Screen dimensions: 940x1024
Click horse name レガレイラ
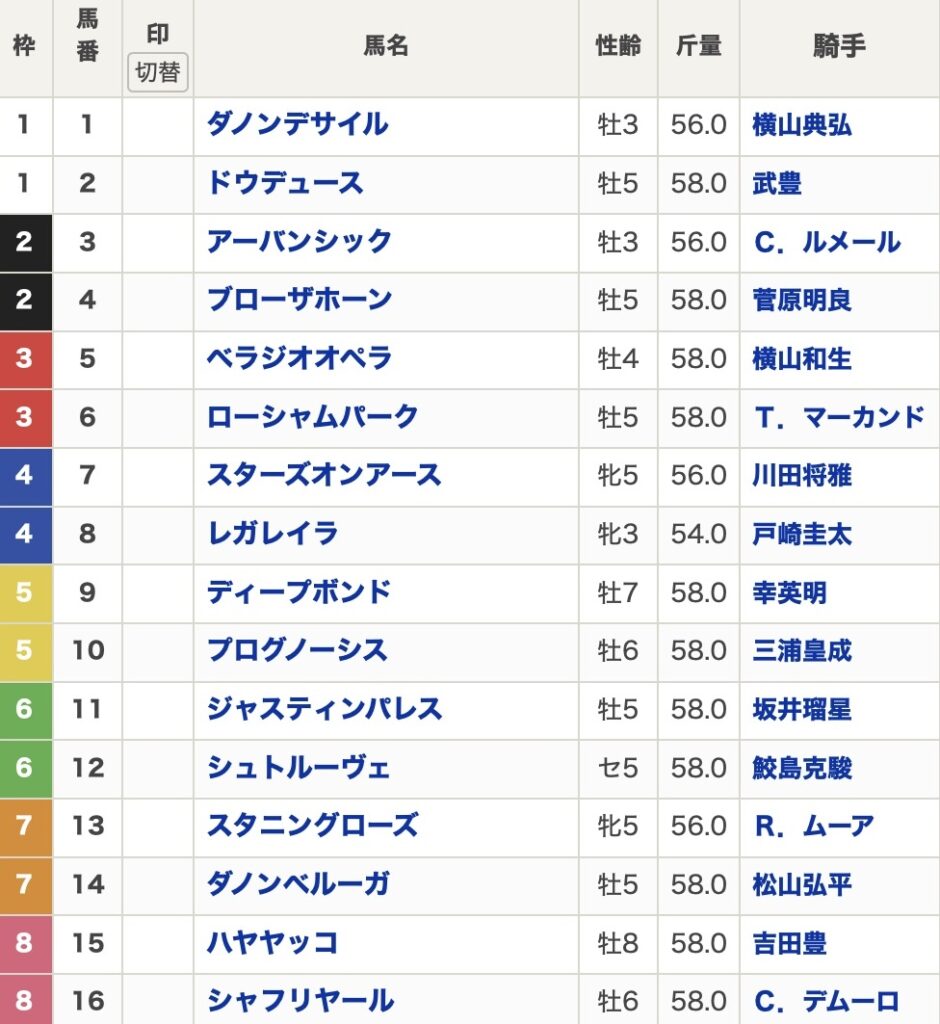pyautogui.click(x=272, y=533)
